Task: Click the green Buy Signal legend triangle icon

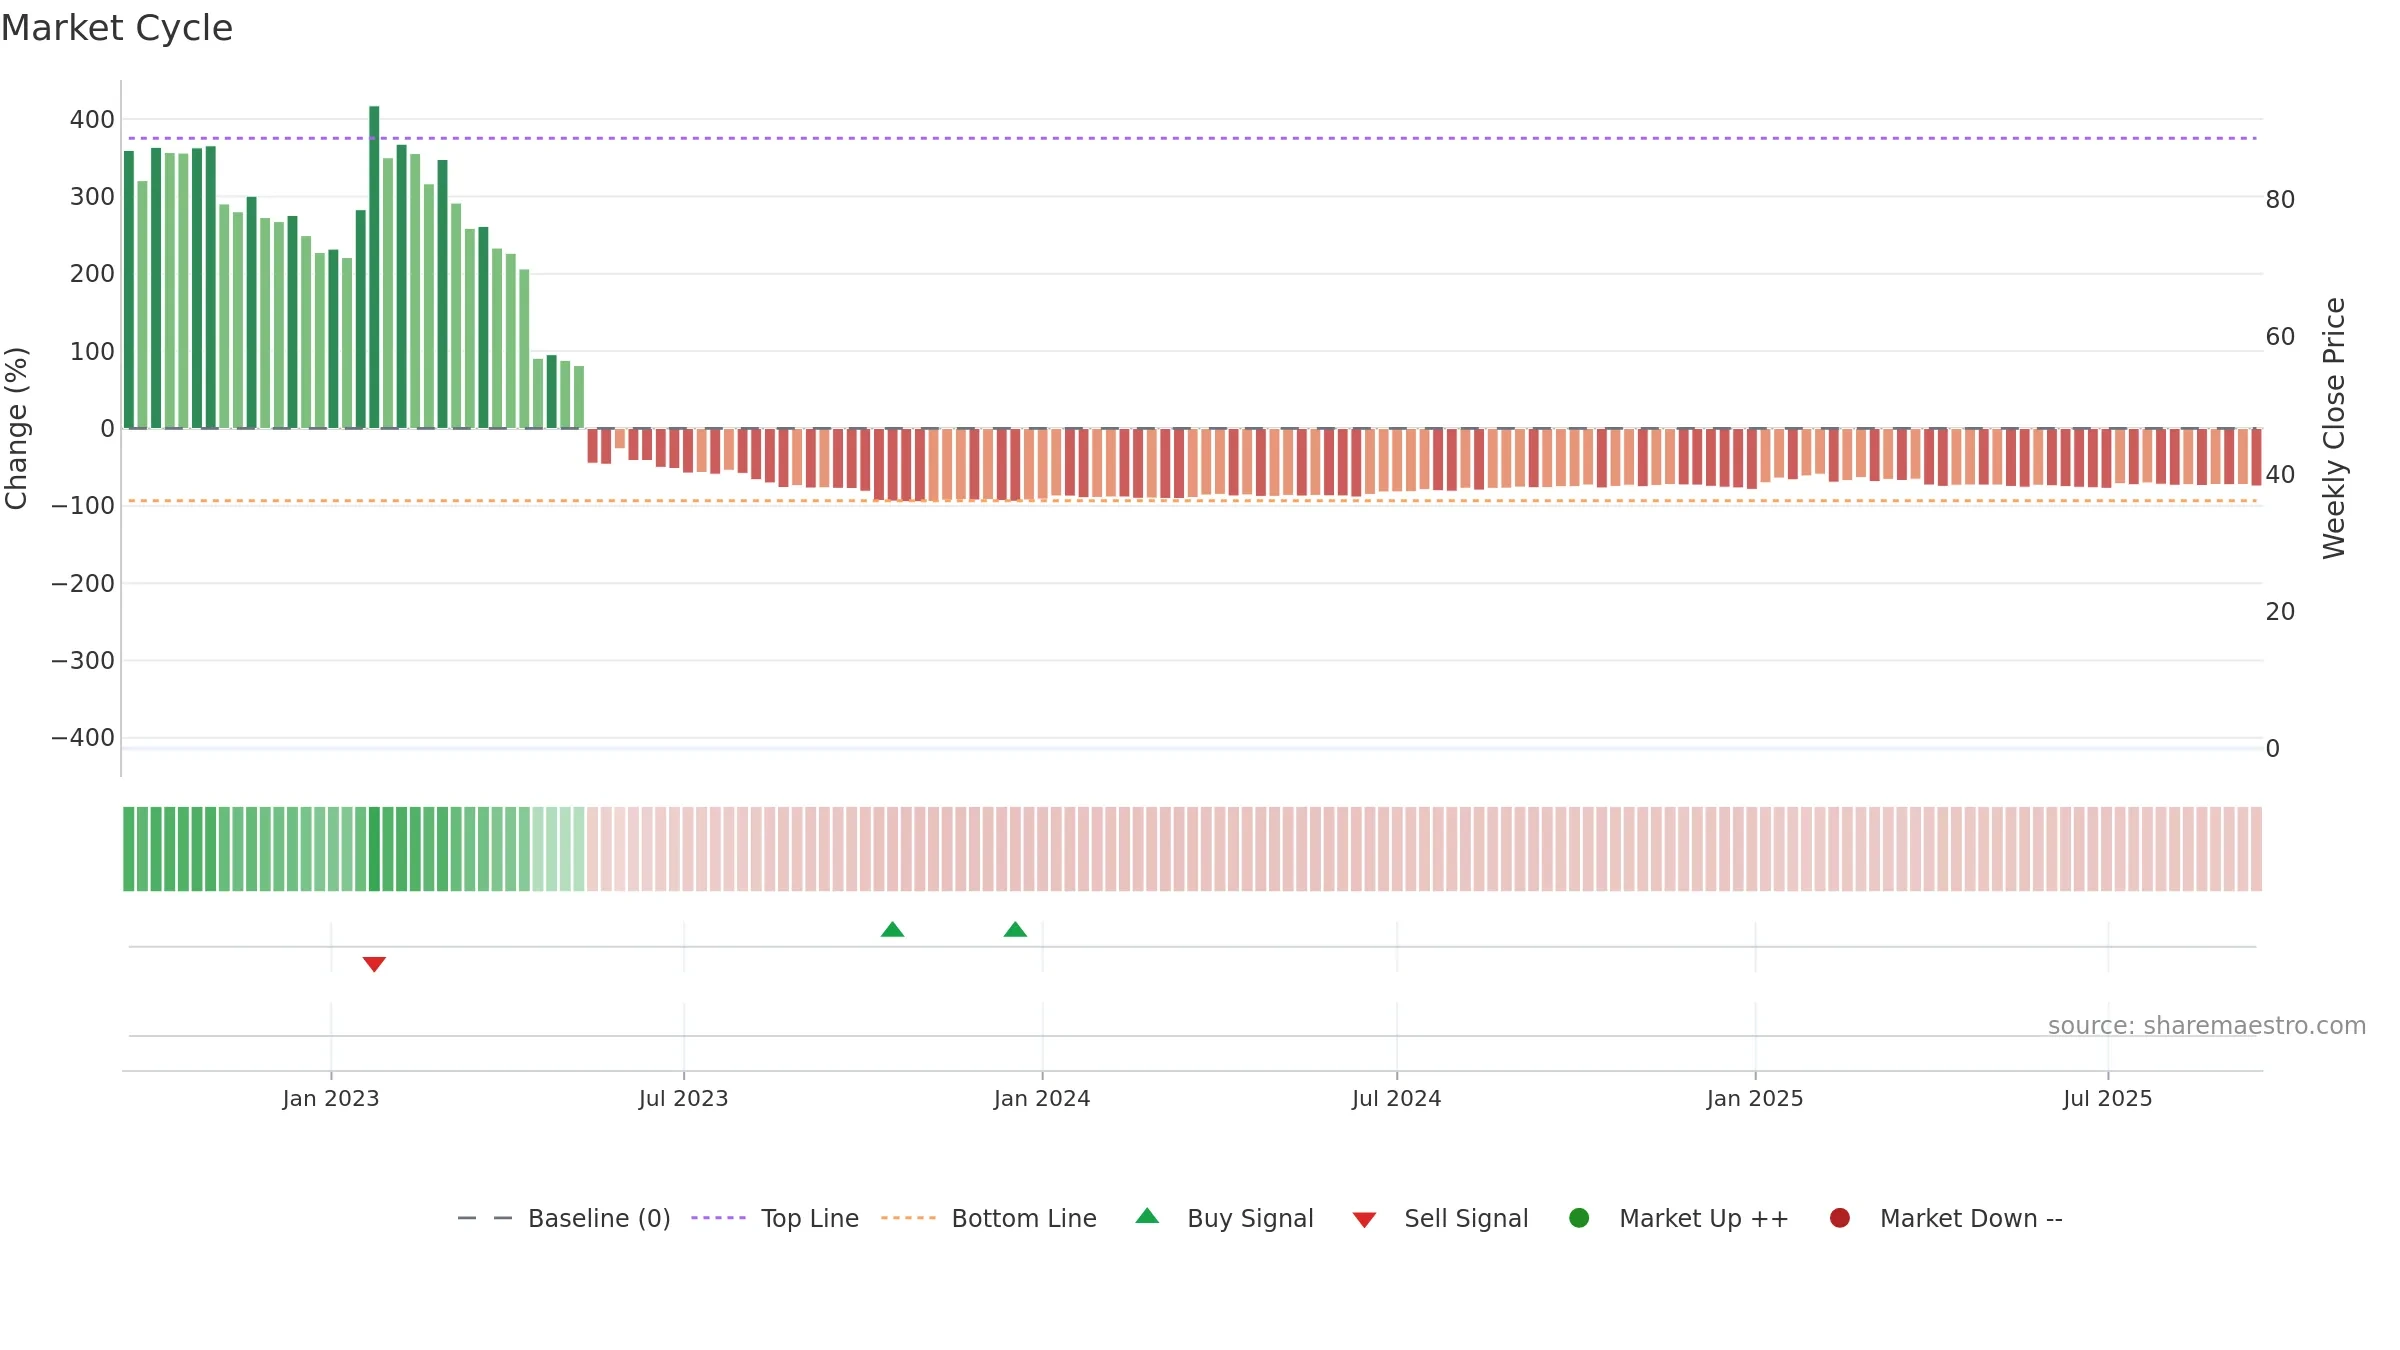Action: (x=1148, y=1216)
